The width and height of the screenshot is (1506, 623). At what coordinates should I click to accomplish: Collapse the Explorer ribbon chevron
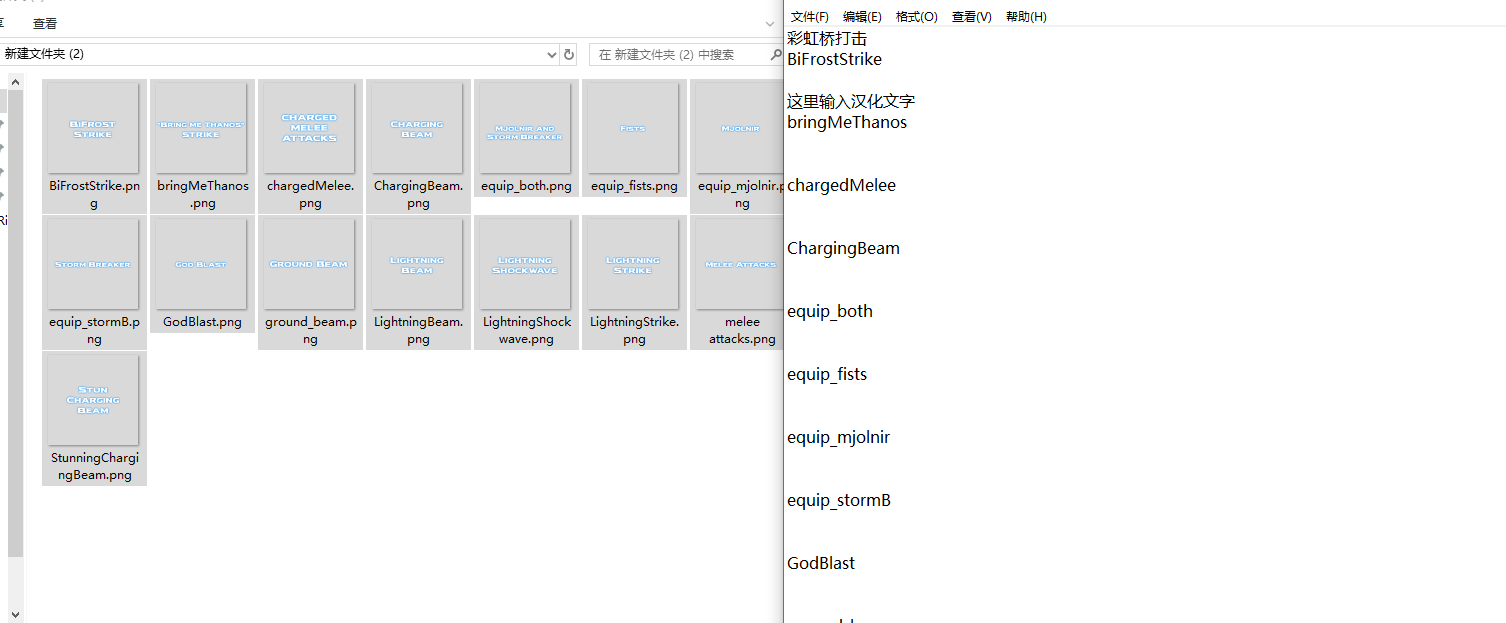tap(769, 23)
